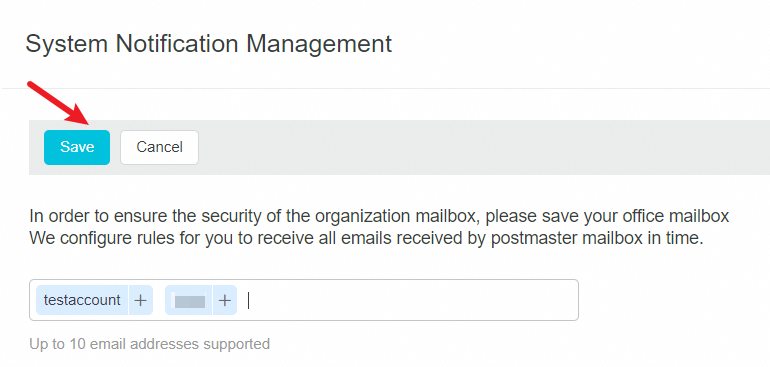Select the blurred recipient tag

click(189, 300)
